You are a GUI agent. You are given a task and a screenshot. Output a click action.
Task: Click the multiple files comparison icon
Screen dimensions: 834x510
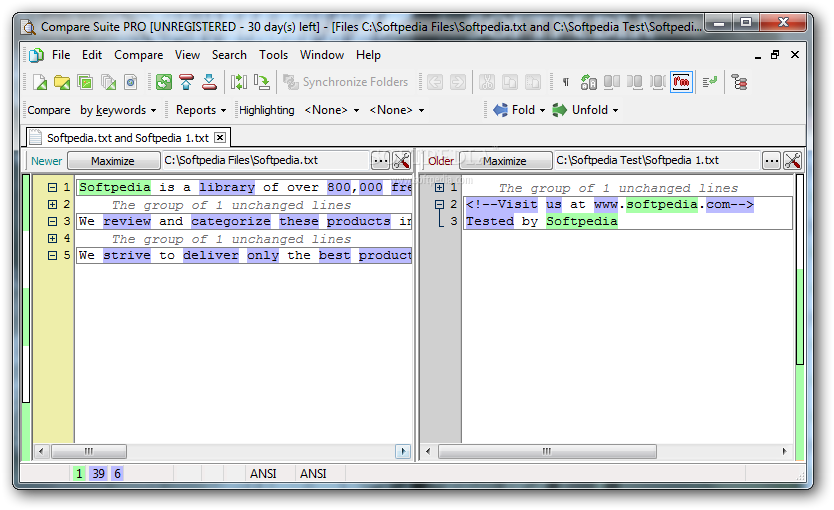pos(109,82)
